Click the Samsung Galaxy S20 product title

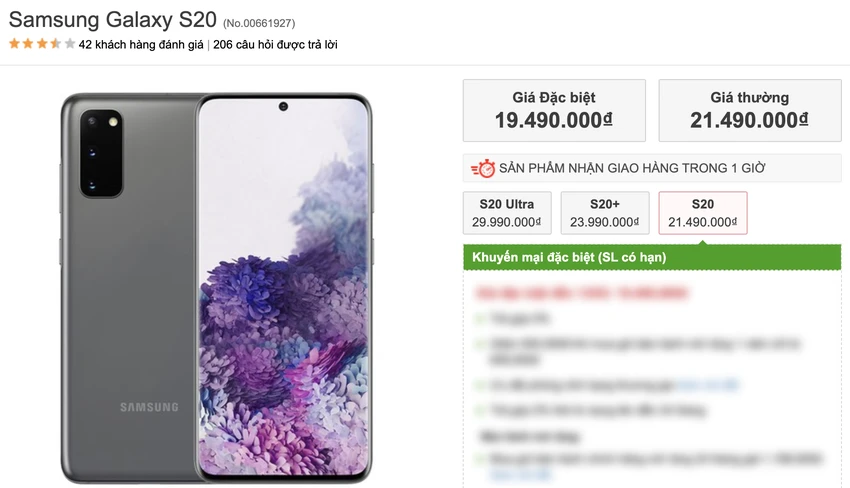click(x=113, y=20)
